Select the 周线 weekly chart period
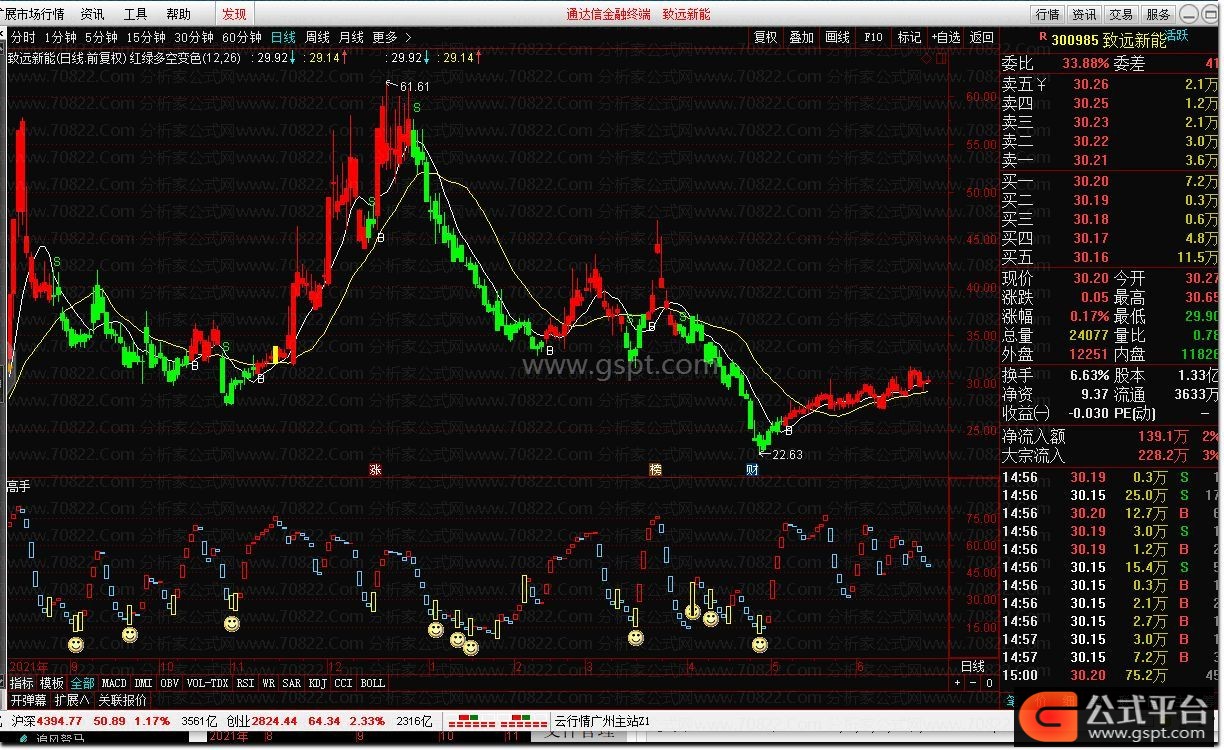Viewport: 1224px width, 750px height. (317, 37)
